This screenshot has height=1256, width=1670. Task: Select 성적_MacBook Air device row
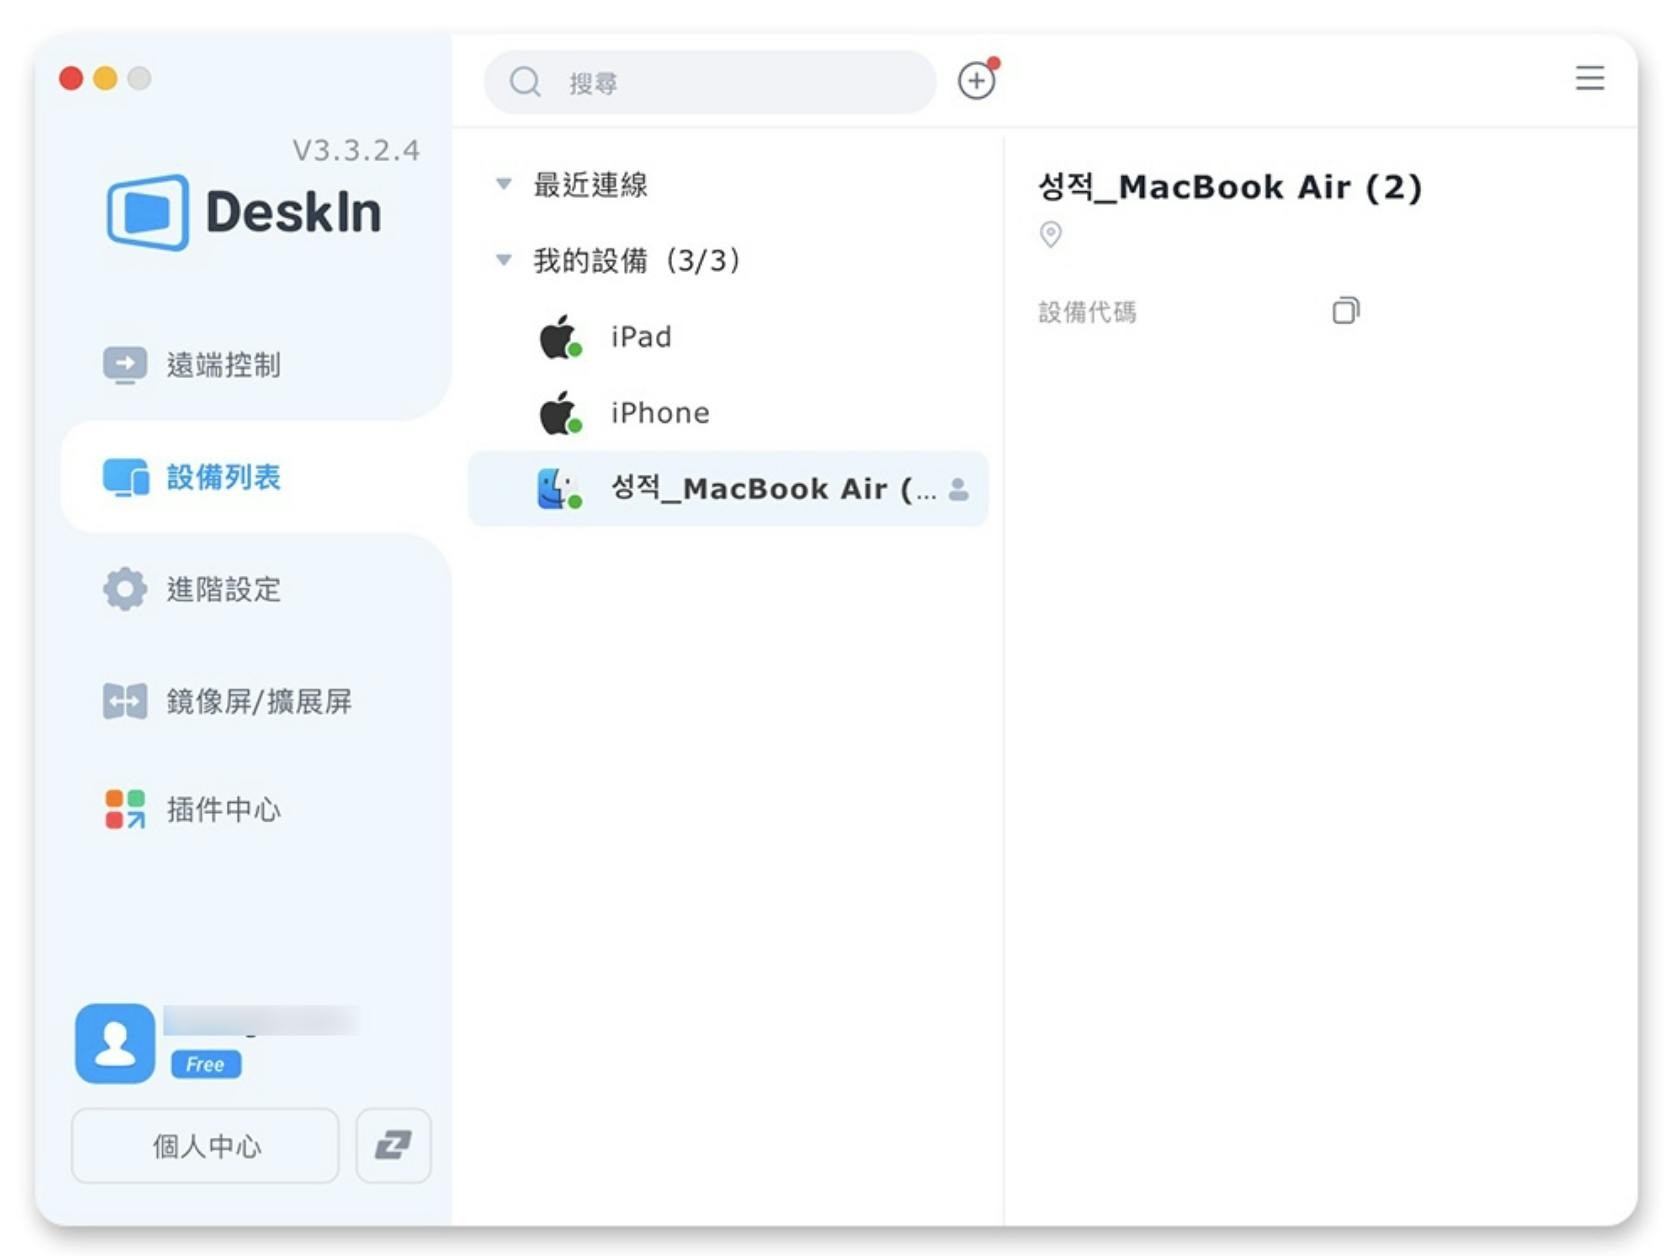(x=728, y=489)
